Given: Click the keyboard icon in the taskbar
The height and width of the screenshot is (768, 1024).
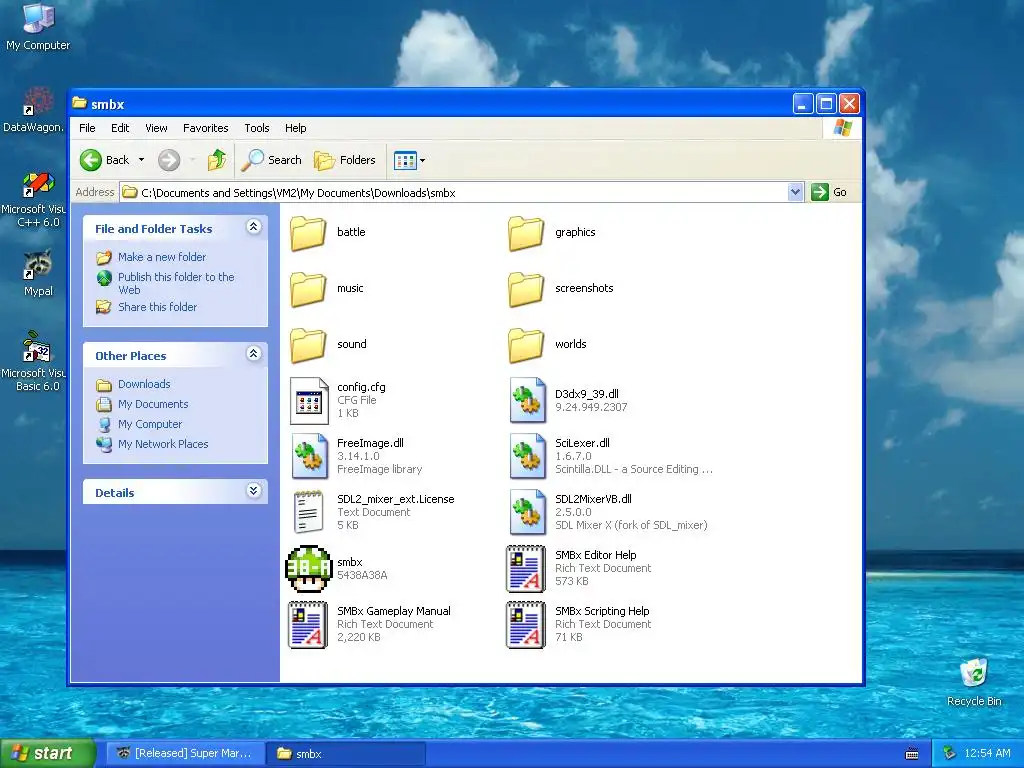Looking at the screenshot, I should (912, 754).
